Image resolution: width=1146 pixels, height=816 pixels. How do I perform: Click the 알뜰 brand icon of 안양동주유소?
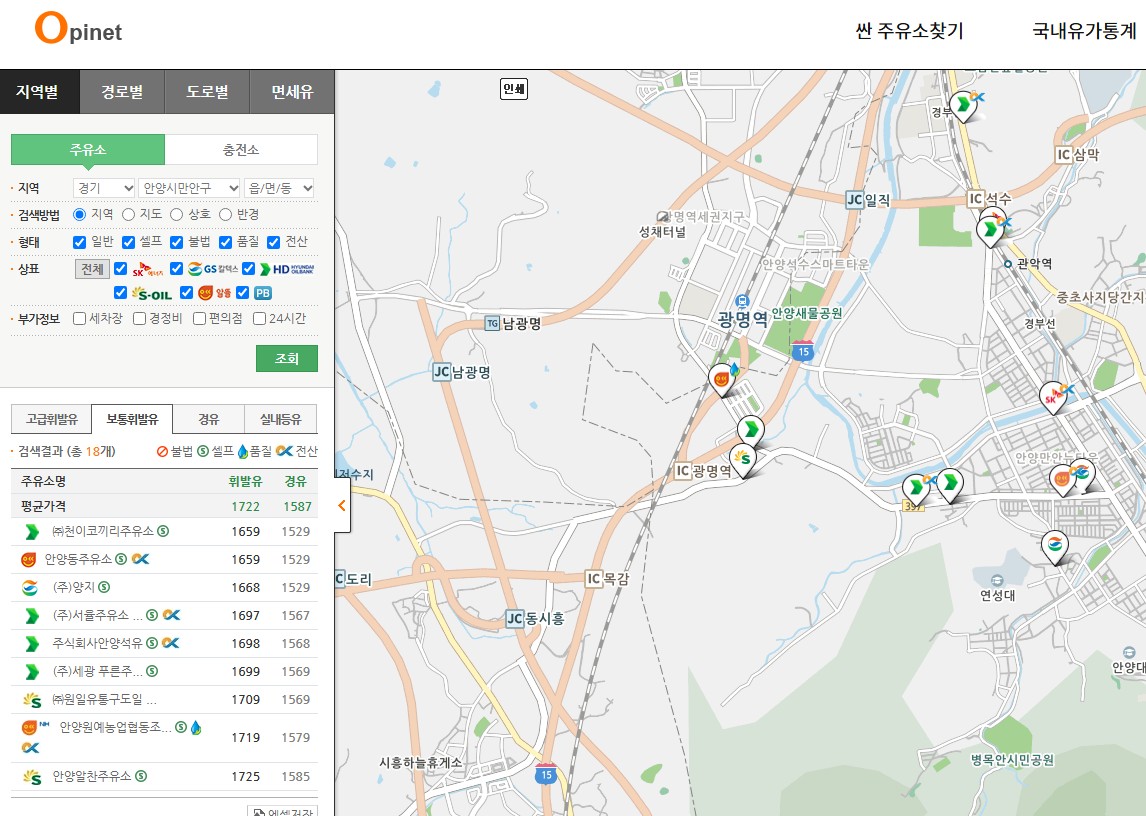(29, 559)
